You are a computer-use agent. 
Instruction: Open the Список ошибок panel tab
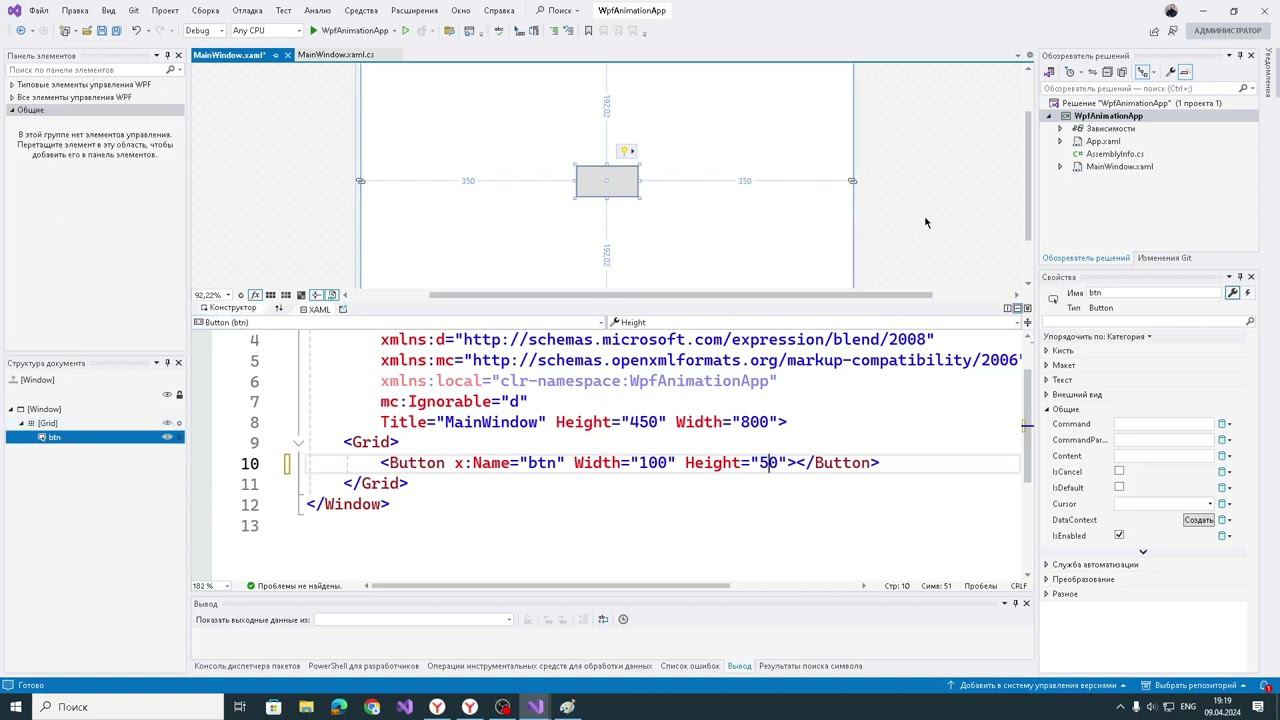click(689, 666)
